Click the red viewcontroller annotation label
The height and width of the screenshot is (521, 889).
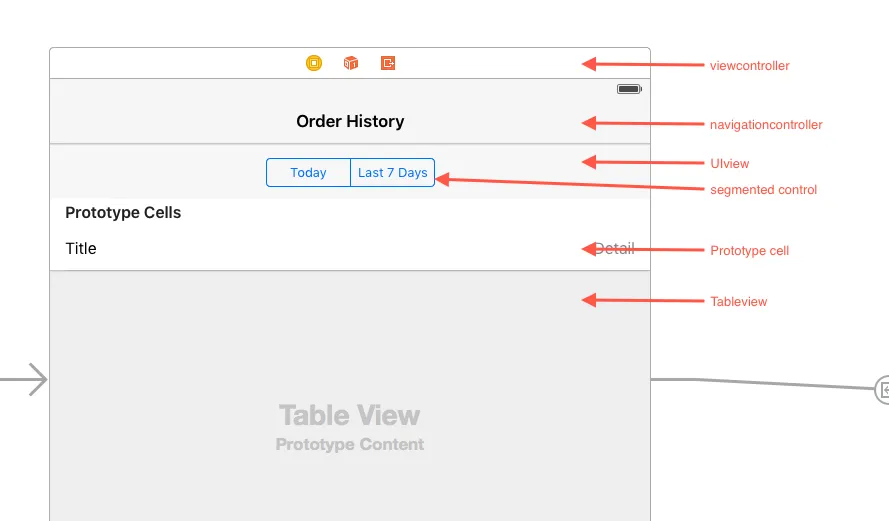749,66
